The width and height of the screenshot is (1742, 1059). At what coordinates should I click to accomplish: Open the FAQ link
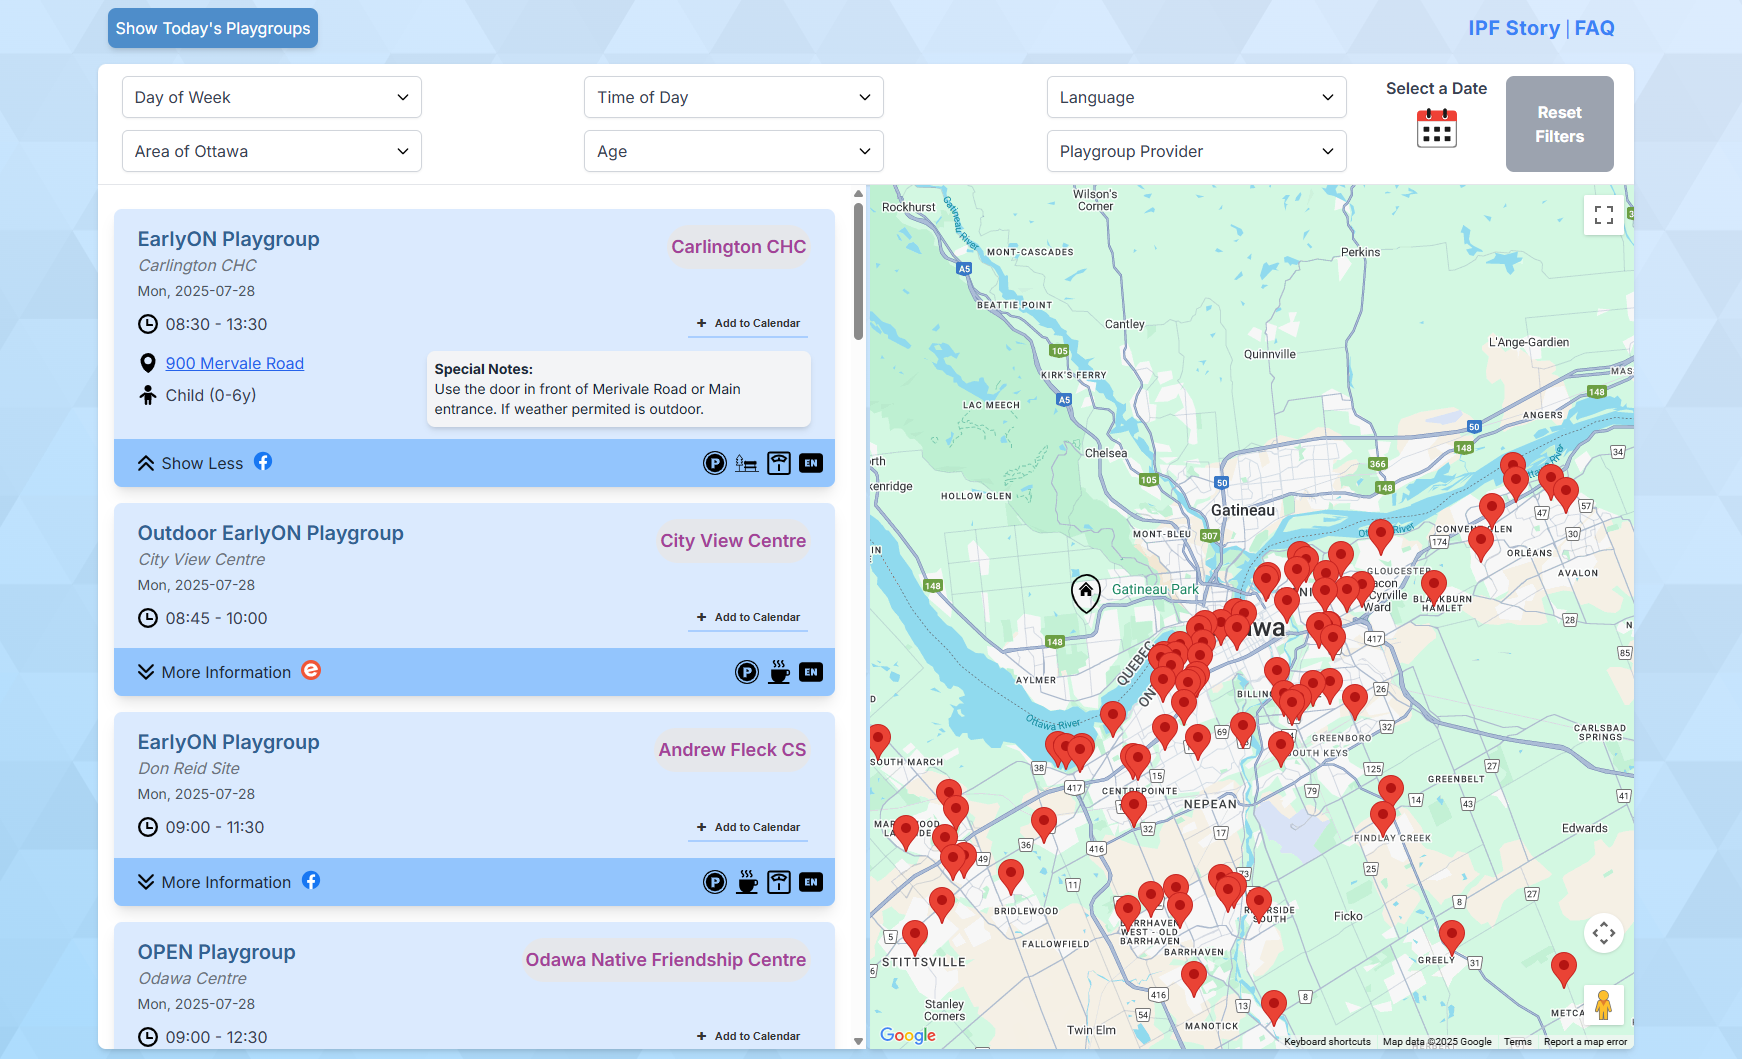click(1595, 28)
